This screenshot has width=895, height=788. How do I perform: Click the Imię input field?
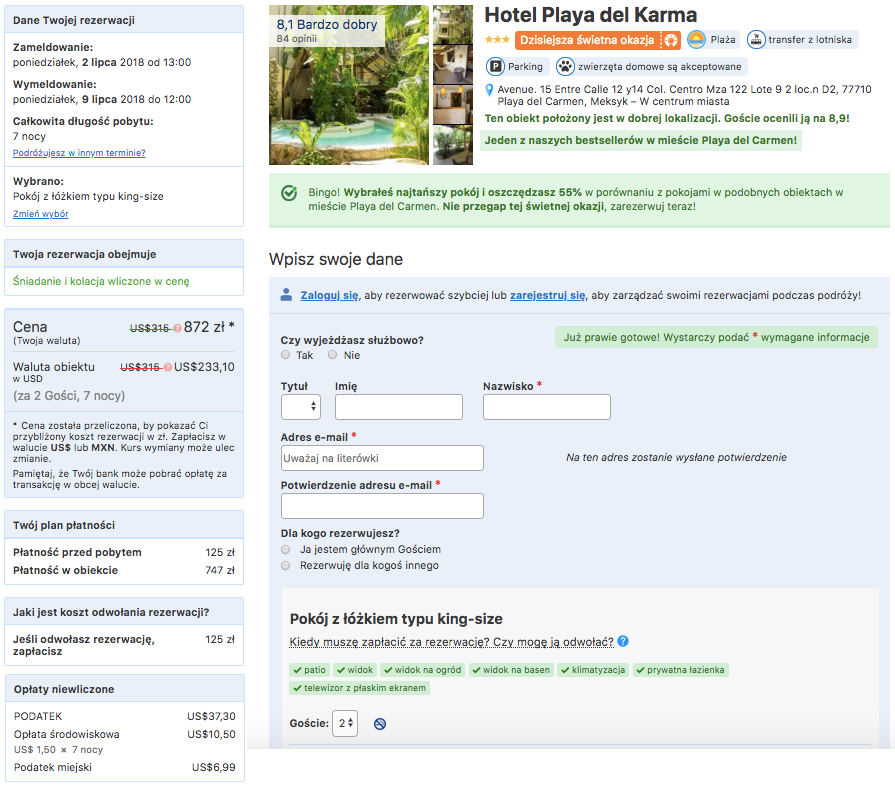(399, 407)
